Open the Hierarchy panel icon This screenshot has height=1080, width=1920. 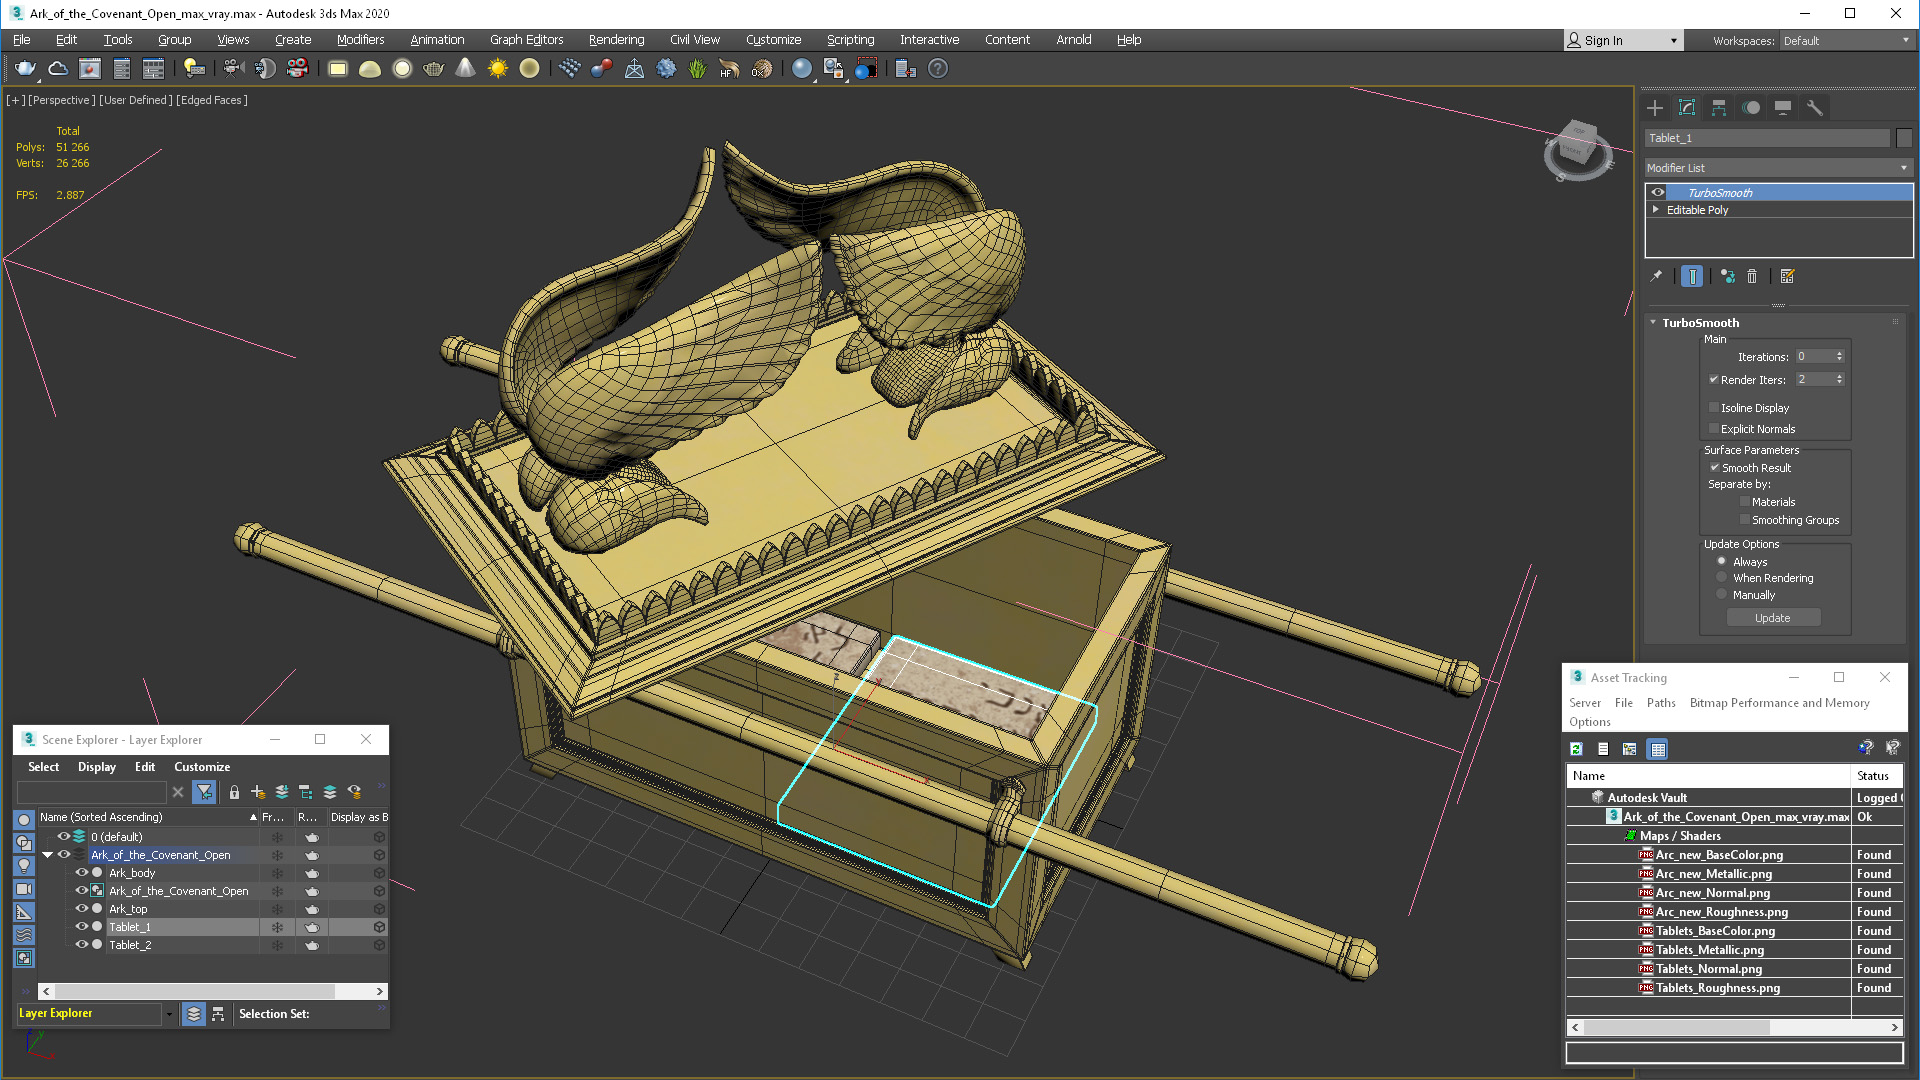coord(1719,108)
